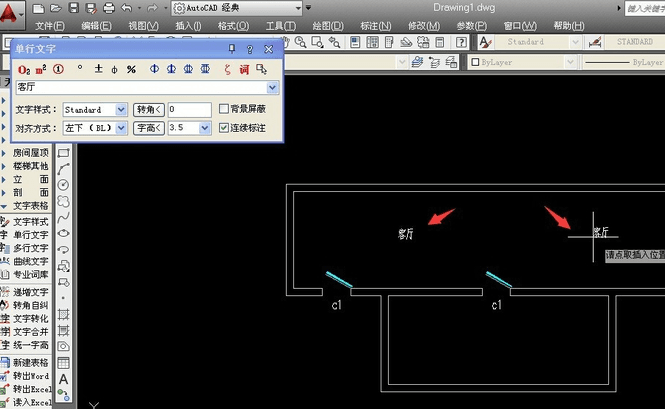Click the rotation angle input field
Viewport: 665px width, 409px height.
pos(190,110)
